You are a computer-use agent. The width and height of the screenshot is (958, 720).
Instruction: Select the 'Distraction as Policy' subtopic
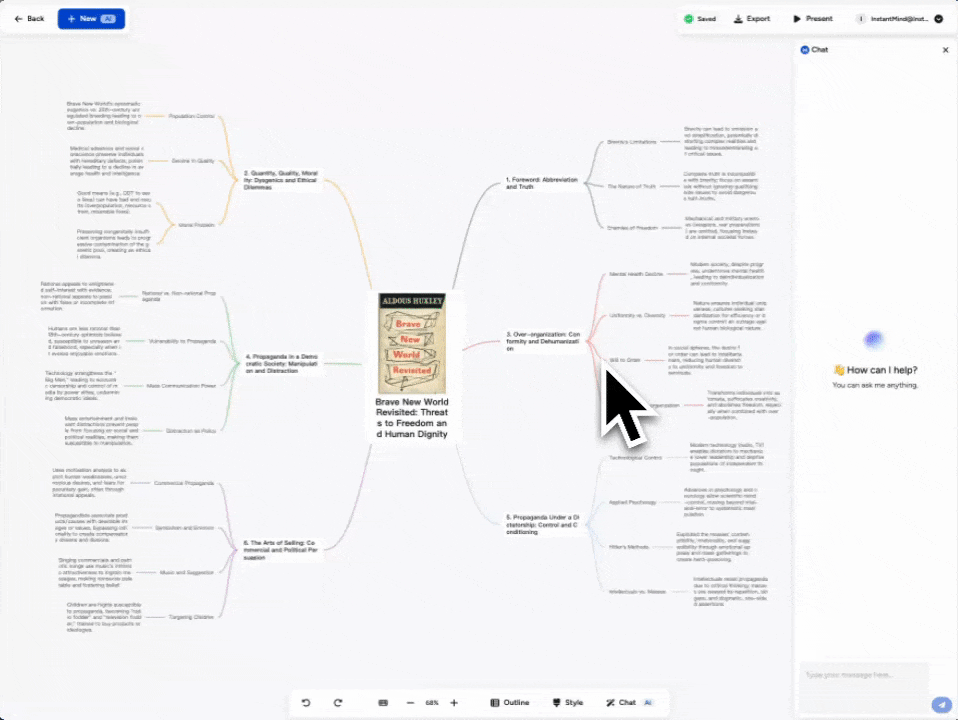(x=191, y=431)
